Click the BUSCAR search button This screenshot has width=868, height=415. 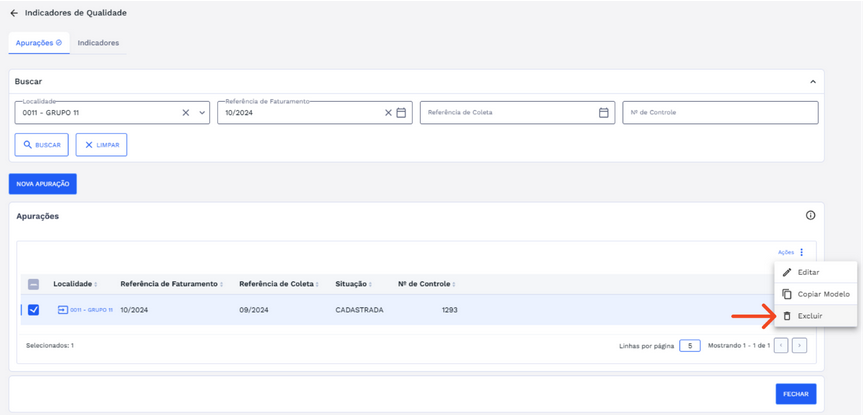(41, 145)
